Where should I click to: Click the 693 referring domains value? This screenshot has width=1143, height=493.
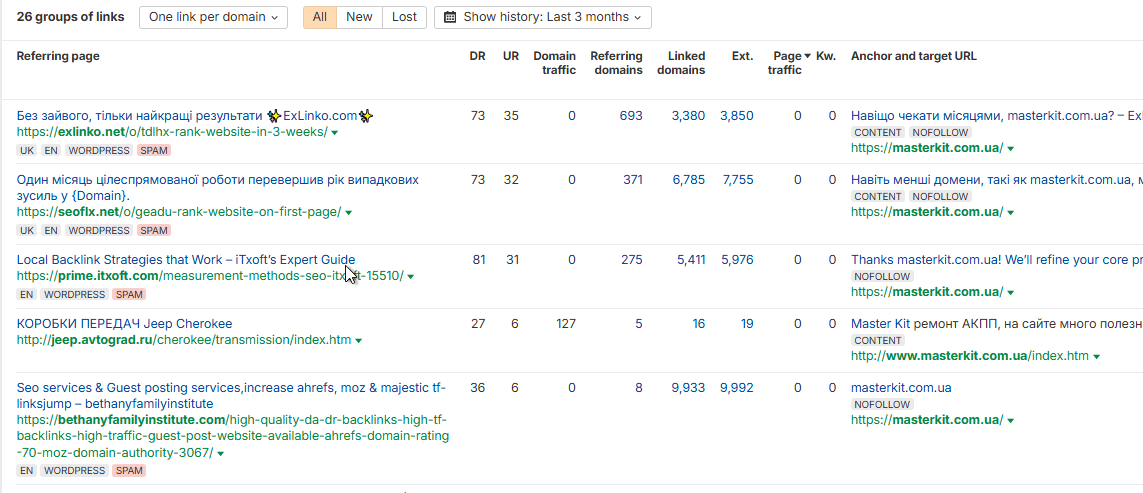(631, 116)
